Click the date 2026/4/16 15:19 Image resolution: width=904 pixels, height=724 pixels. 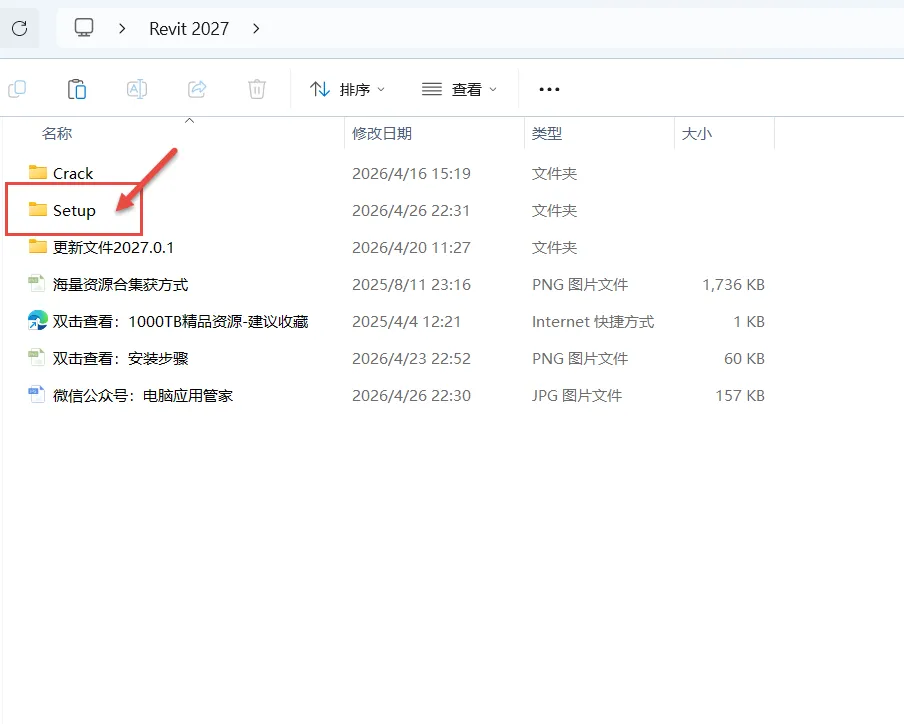click(411, 174)
